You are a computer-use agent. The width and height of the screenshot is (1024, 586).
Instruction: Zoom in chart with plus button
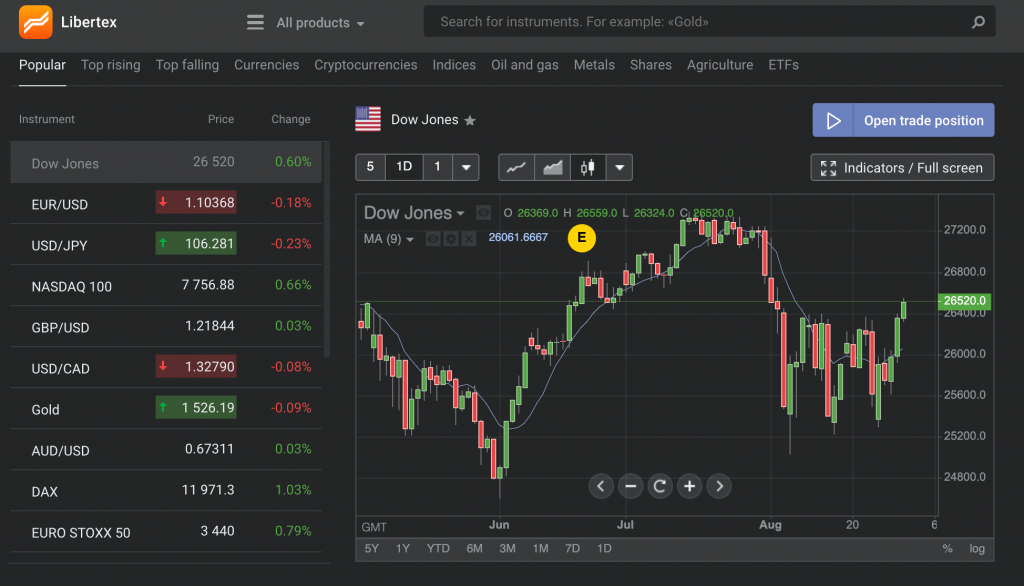[689, 486]
